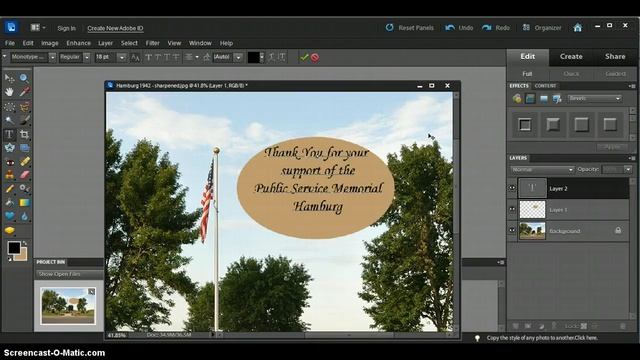The image size is (640, 360).
Task: Select the heart Custom Shape tool
Action: pos(9,216)
